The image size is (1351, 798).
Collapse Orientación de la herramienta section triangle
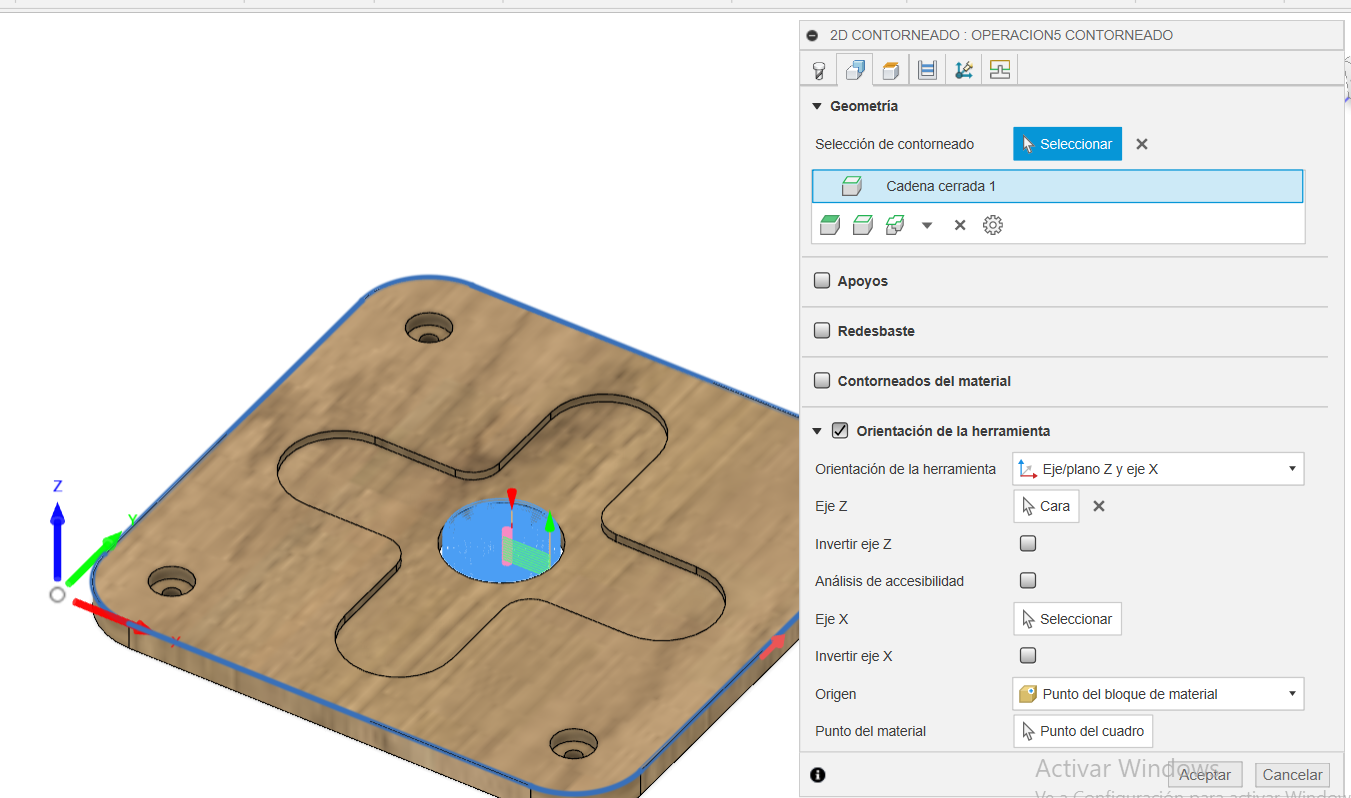[x=817, y=431]
